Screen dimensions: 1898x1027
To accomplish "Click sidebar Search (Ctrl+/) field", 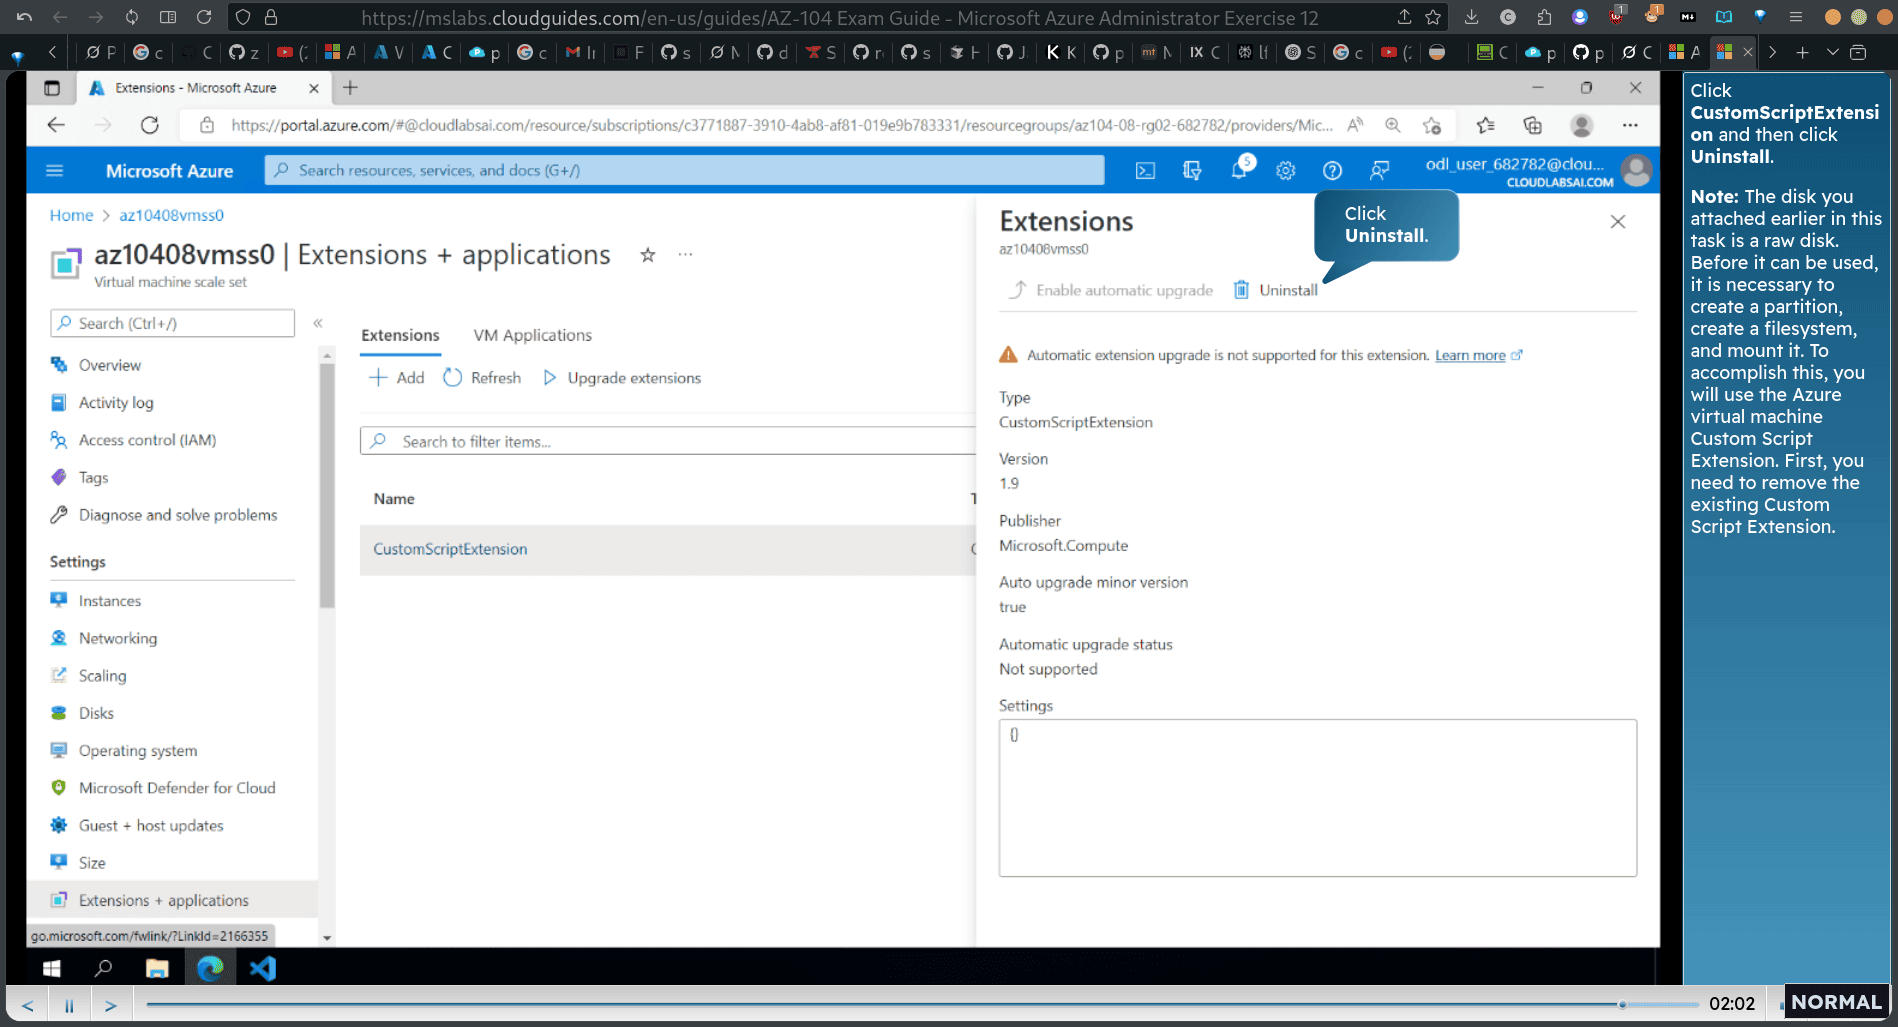I will [x=172, y=323].
